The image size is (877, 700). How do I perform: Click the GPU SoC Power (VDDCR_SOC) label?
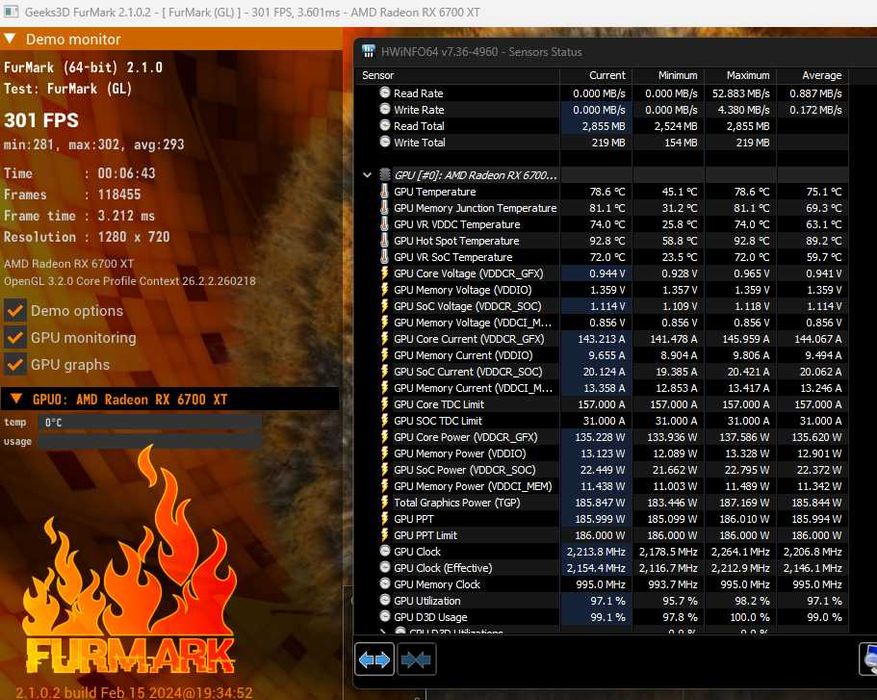pos(464,470)
